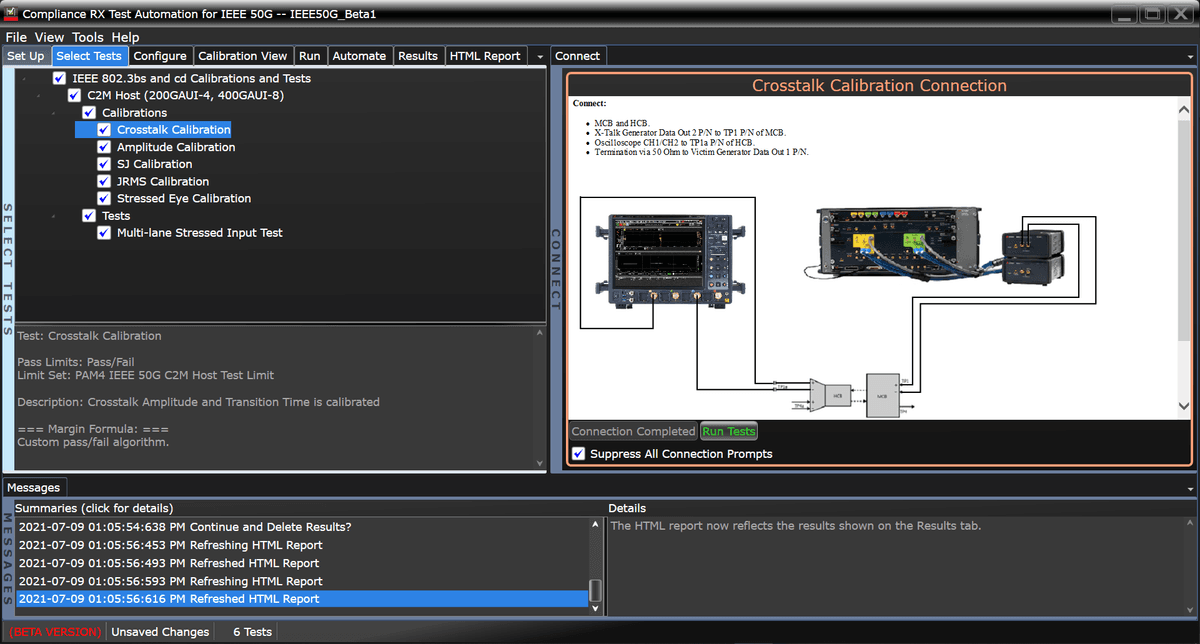
Task: Open the HTML Report tab
Action: click(485, 55)
